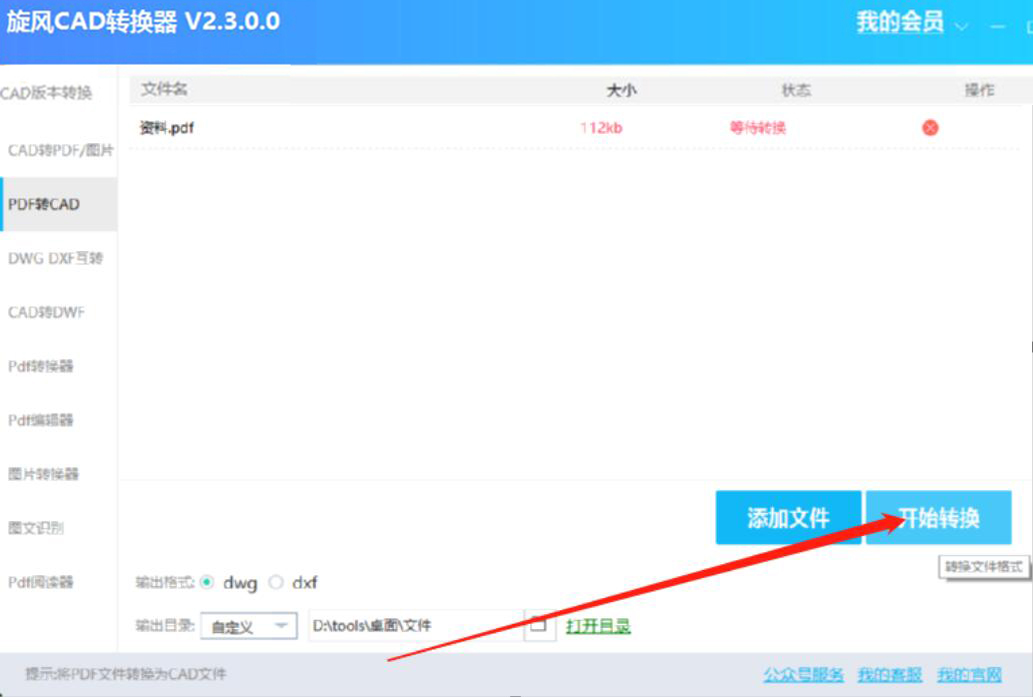The width and height of the screenshot is (1033, 697).
Task: Open the Pdf编辑器 sidebar entry
Action: pos(40,420)
